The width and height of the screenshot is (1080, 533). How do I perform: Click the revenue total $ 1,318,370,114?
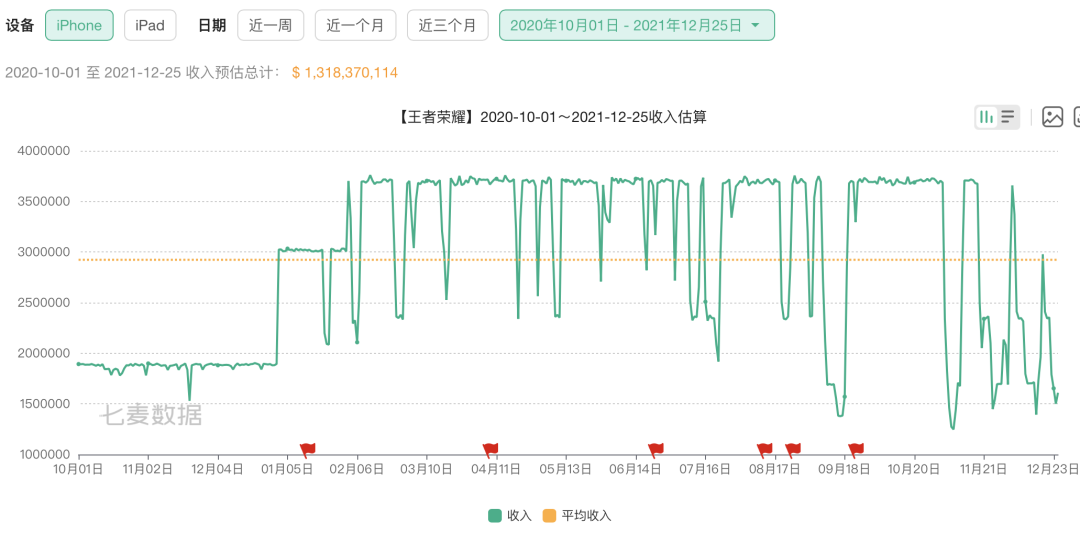[x=345, y=72]
